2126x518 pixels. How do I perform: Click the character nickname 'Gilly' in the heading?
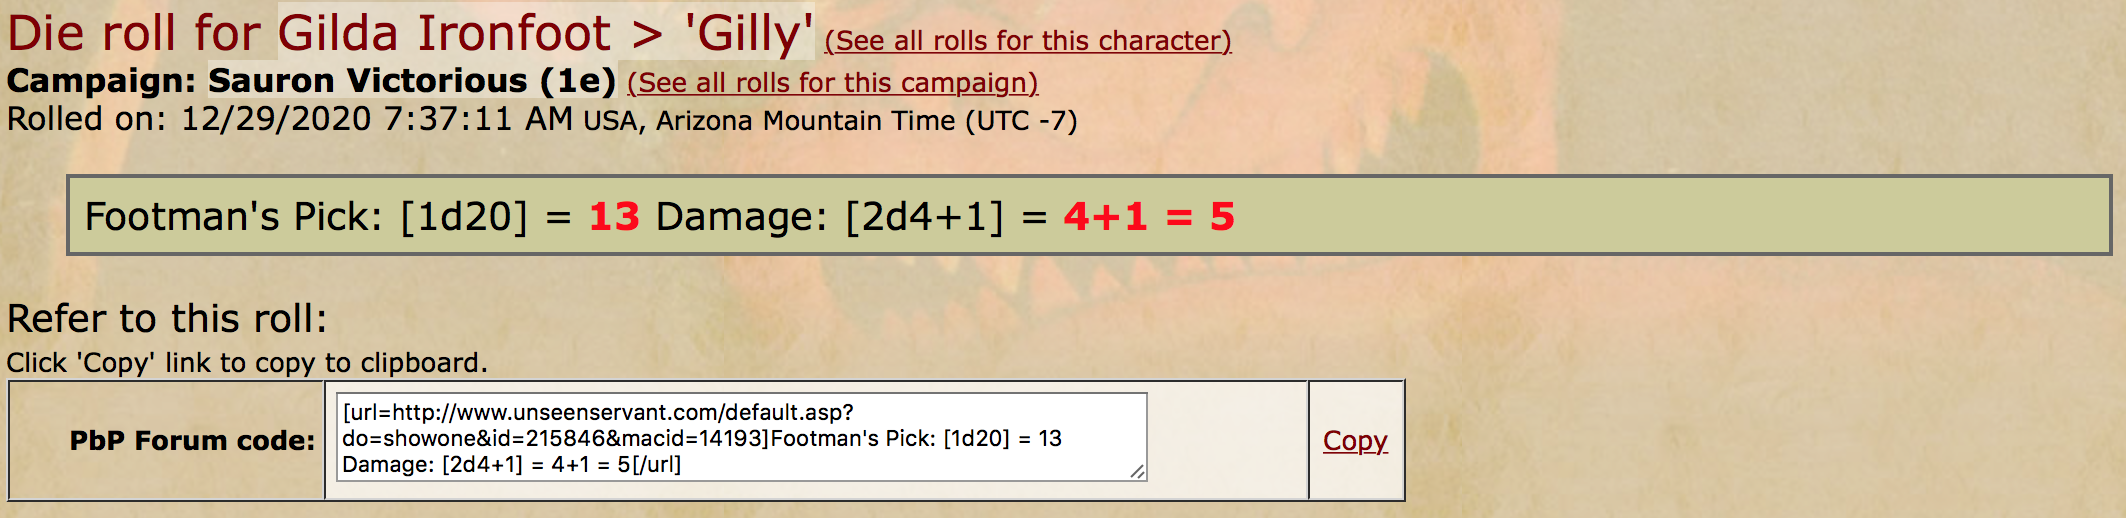coord(748,33)
